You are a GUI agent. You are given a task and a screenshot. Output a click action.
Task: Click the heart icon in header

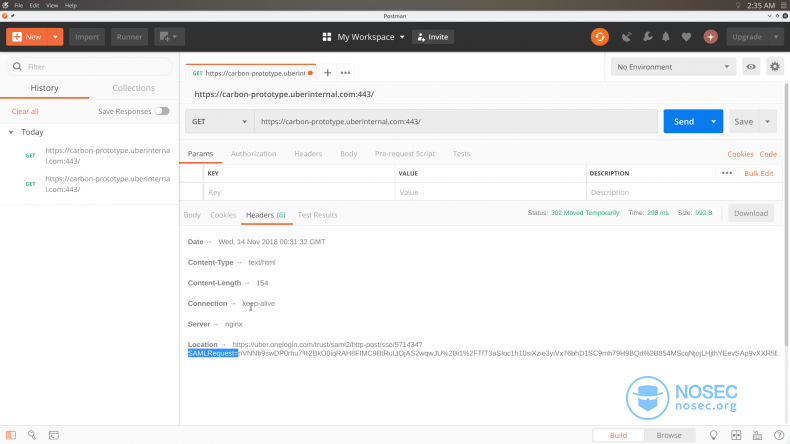(686, 37)
